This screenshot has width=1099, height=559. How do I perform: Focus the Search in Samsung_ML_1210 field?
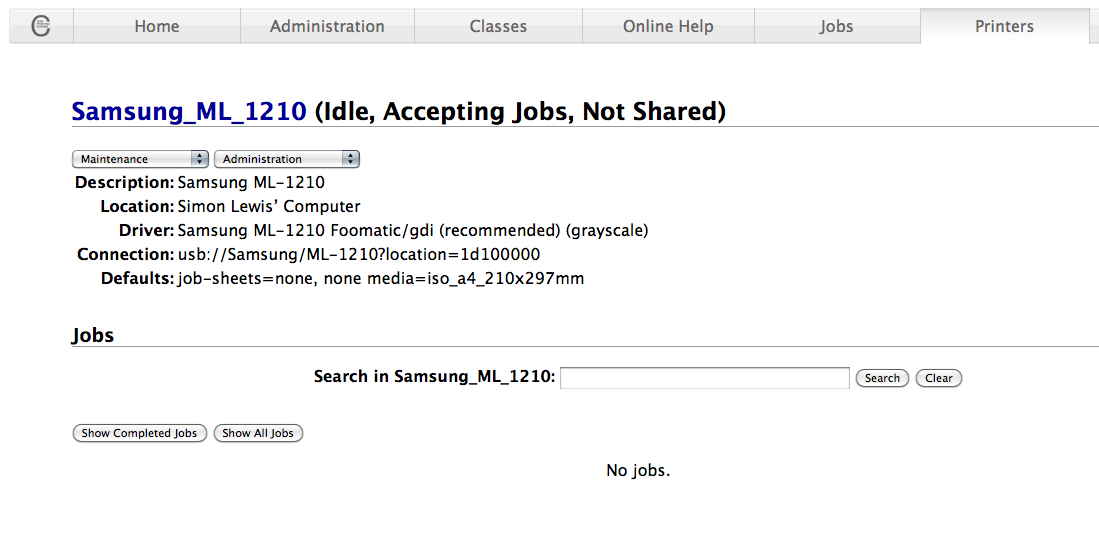tap(704, 378)
